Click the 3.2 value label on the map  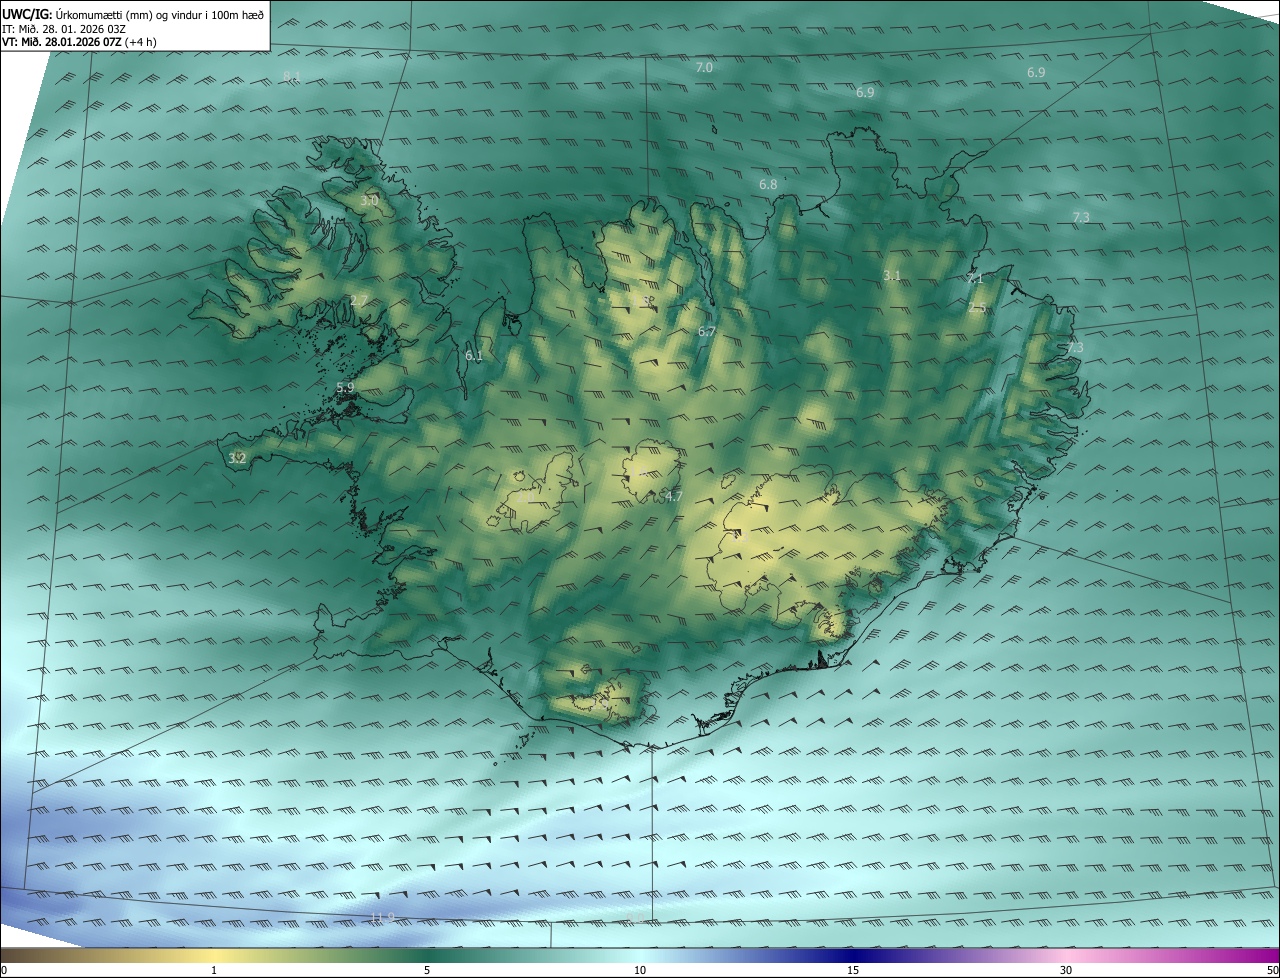(x=237, y=458)
